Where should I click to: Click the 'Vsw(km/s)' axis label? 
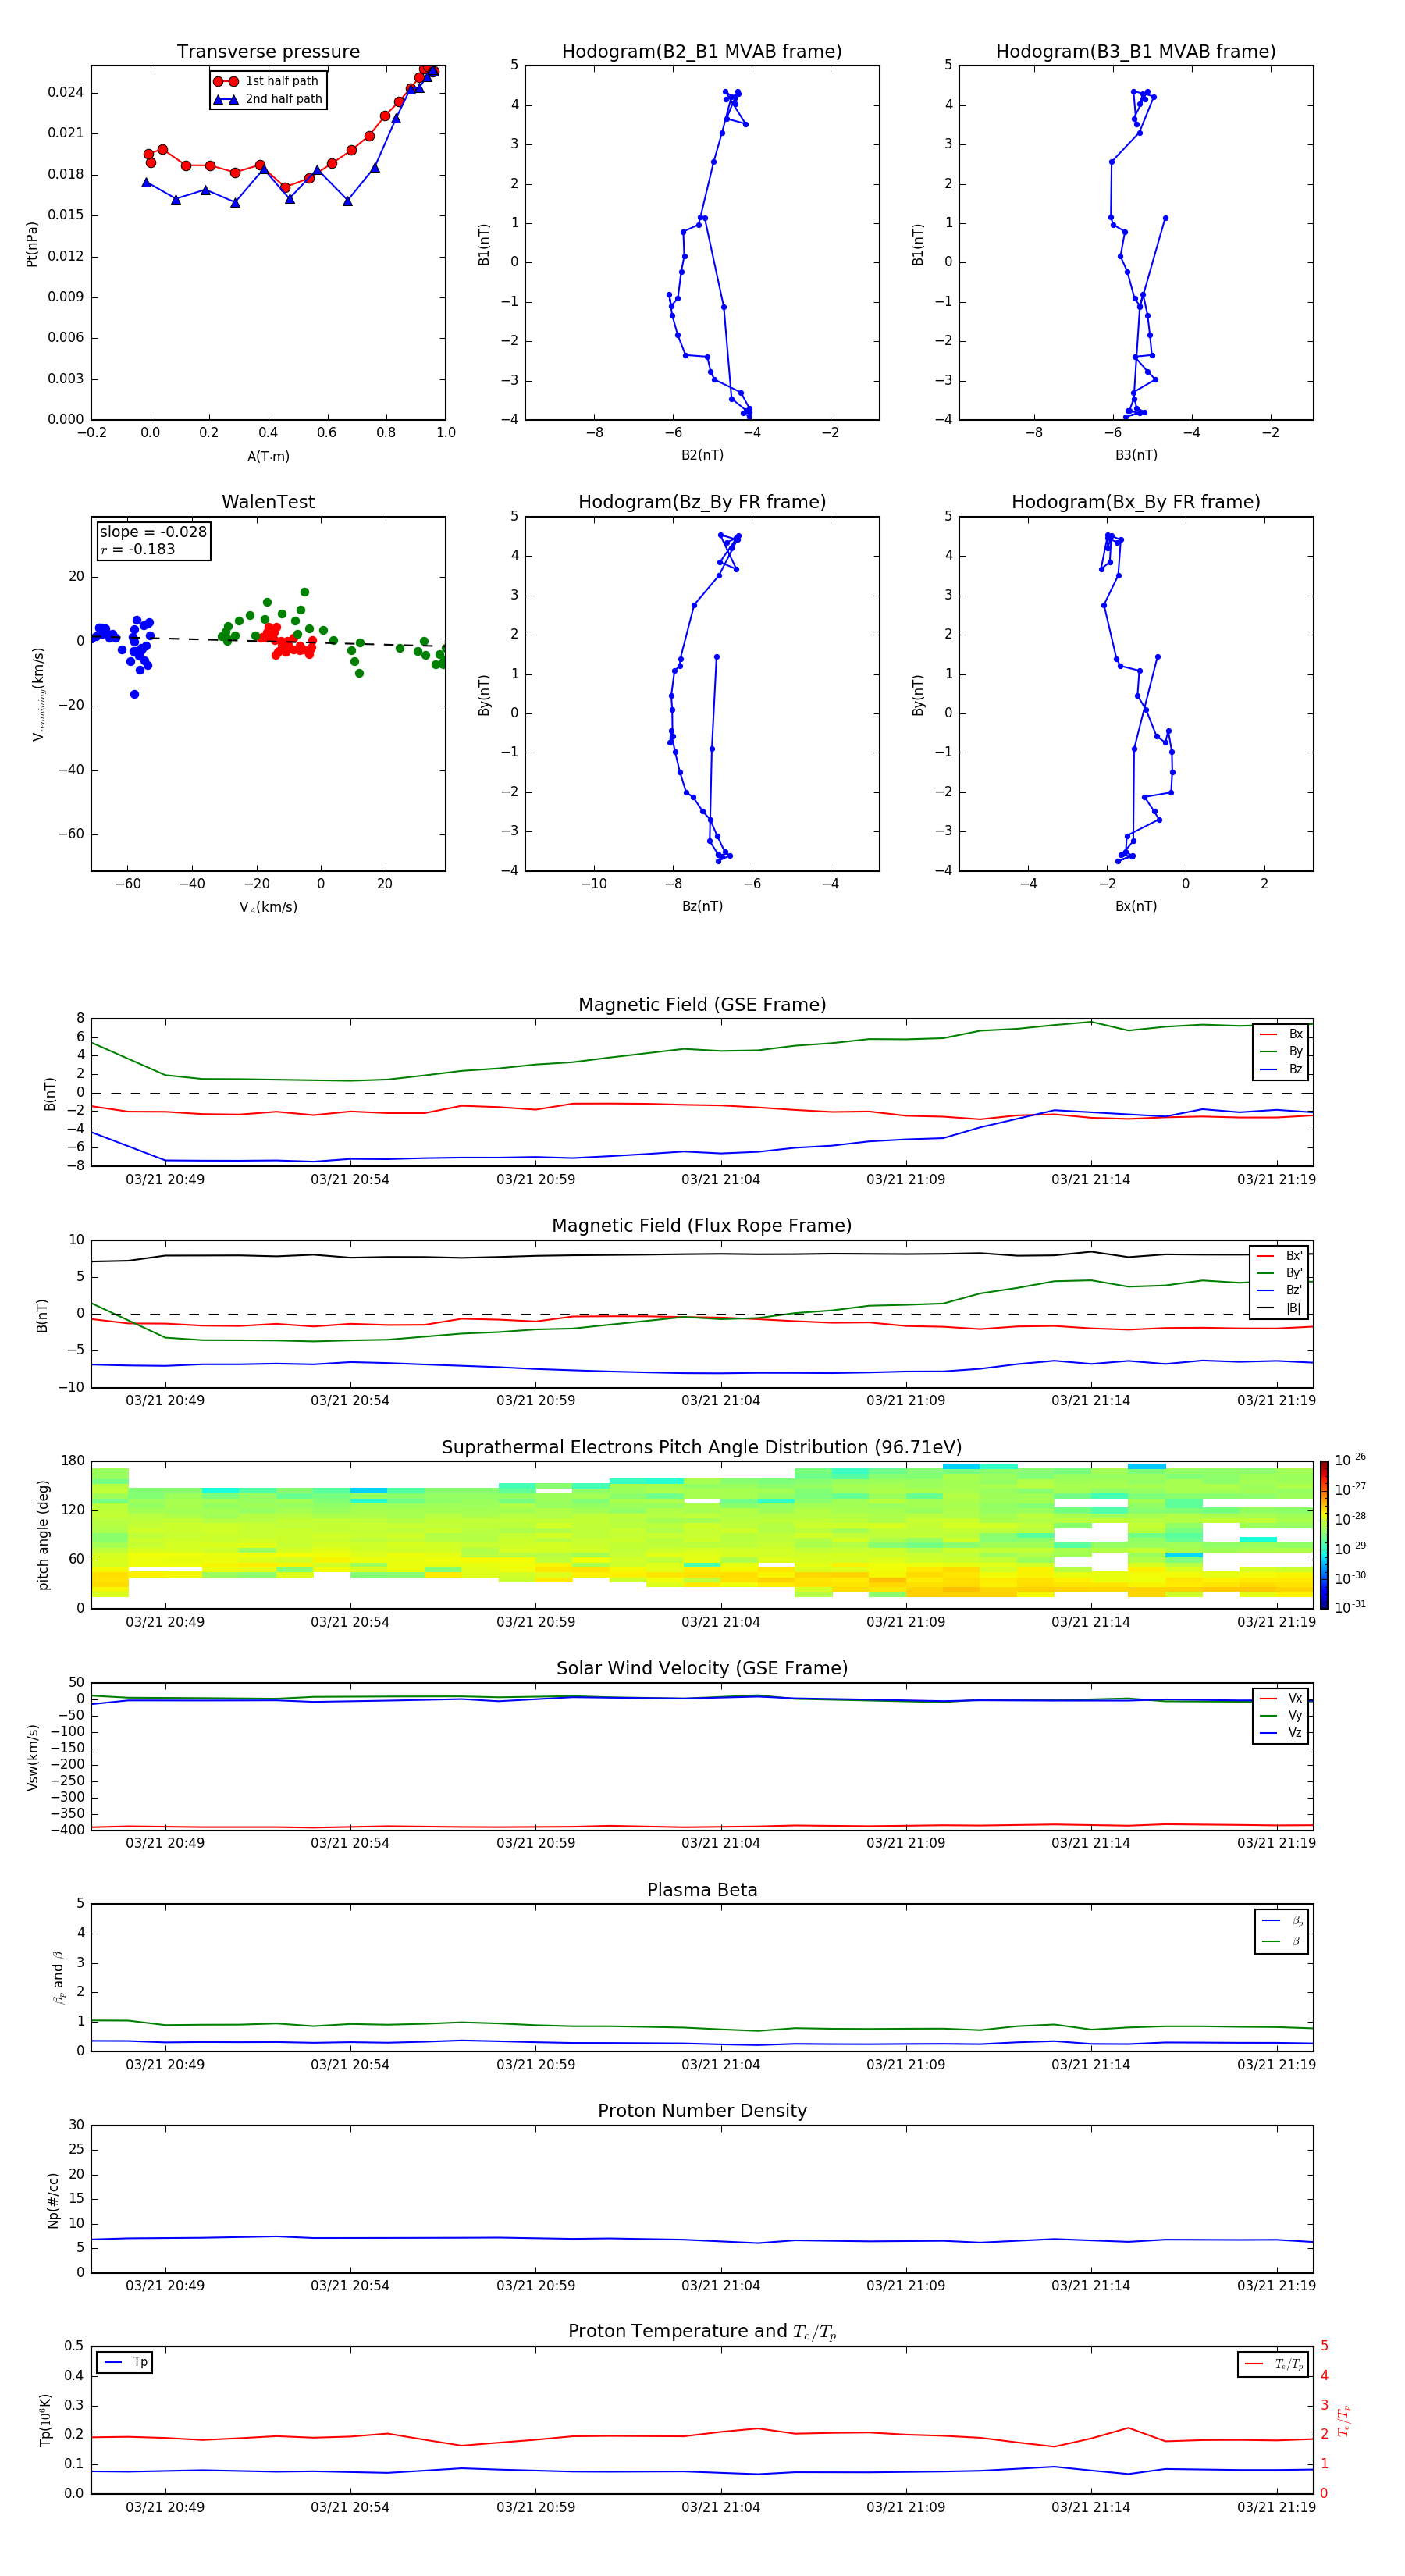(x=32, y=1756)
